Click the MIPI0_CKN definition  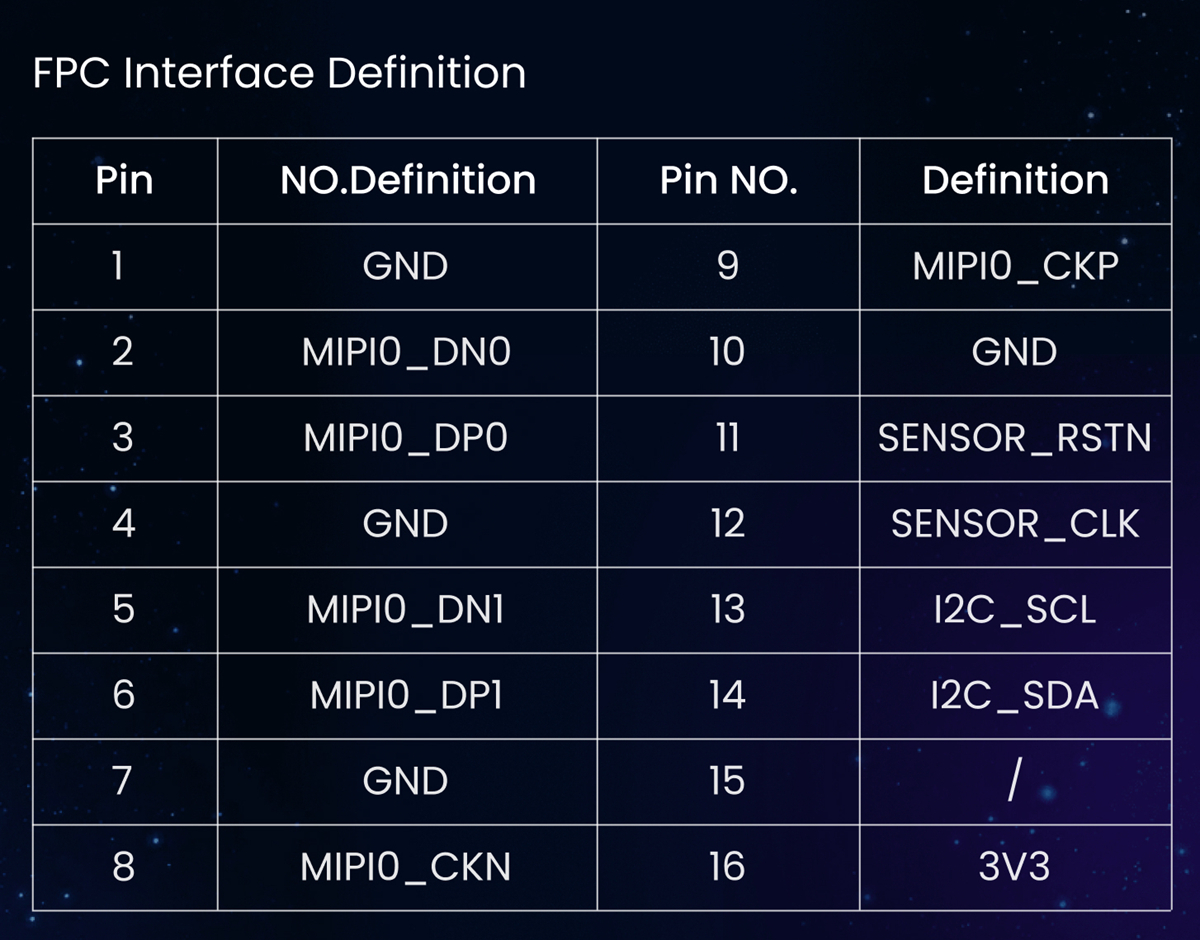[x=406, y=867]
